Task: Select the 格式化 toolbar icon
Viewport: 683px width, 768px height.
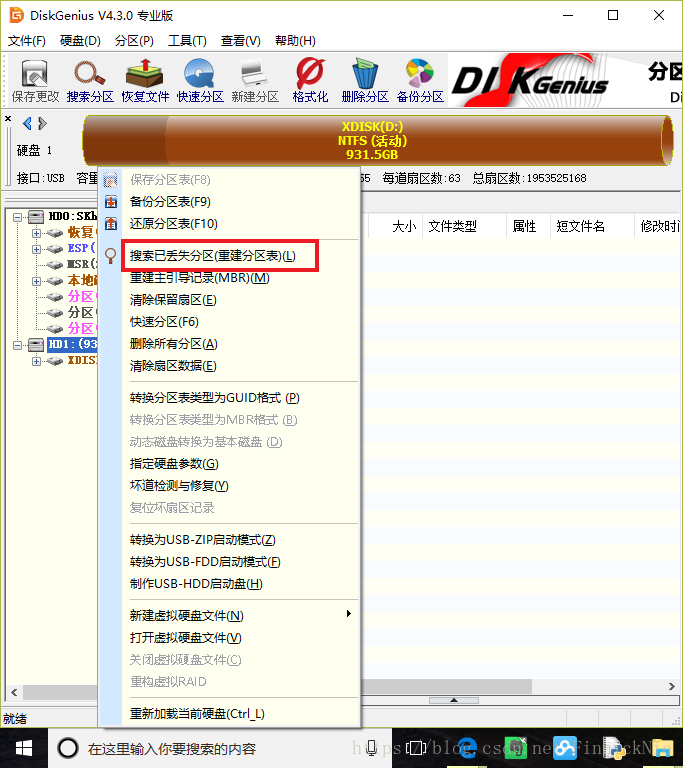Action: tap(310, 81)
